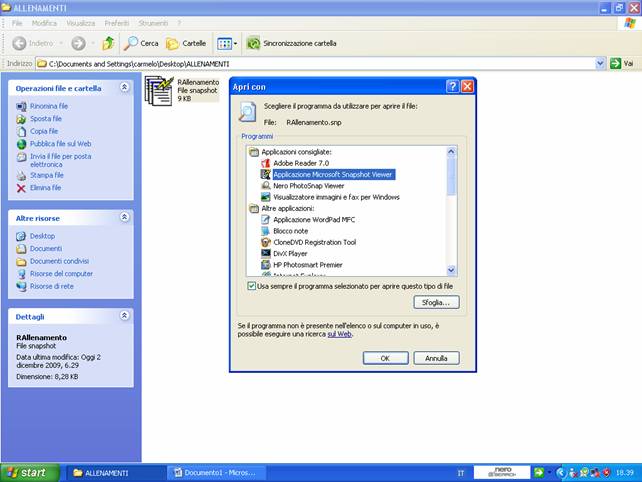642x482 pixels.
Task: Open the File menu
Action: coord(17,23)
